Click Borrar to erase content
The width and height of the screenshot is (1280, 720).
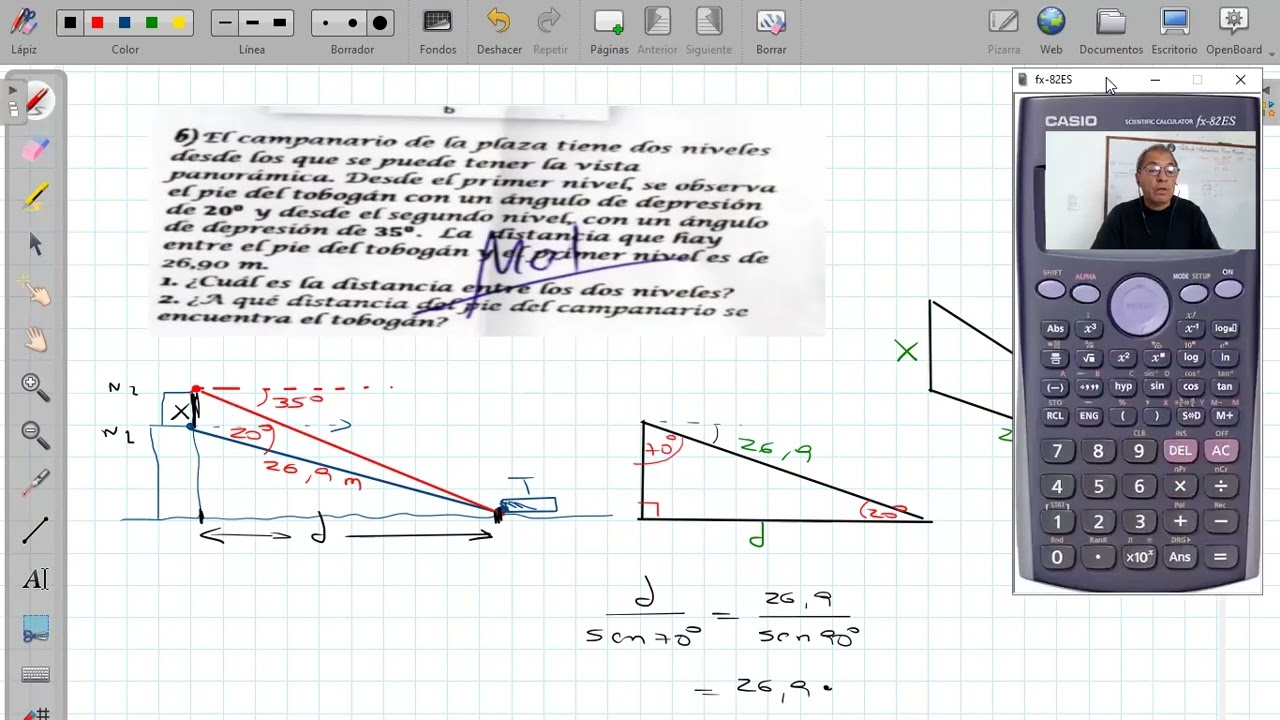pyautogui.click(x=771, y=30)
